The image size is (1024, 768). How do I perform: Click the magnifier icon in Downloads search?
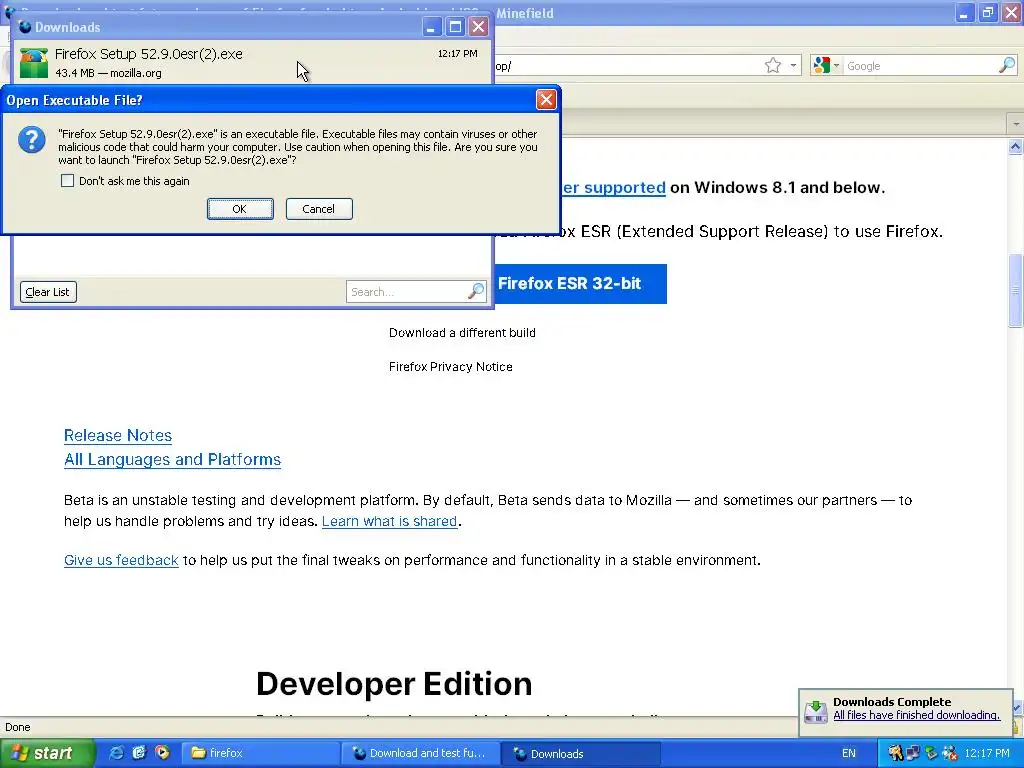[x=476, y=291]
